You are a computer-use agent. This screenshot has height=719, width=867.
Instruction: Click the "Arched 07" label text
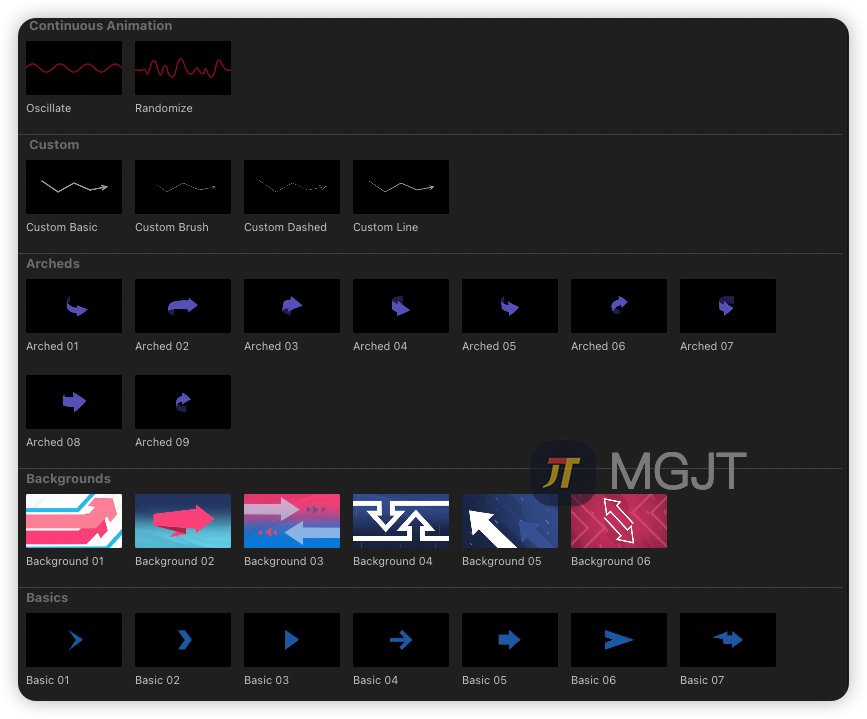(x=707, y=346)
